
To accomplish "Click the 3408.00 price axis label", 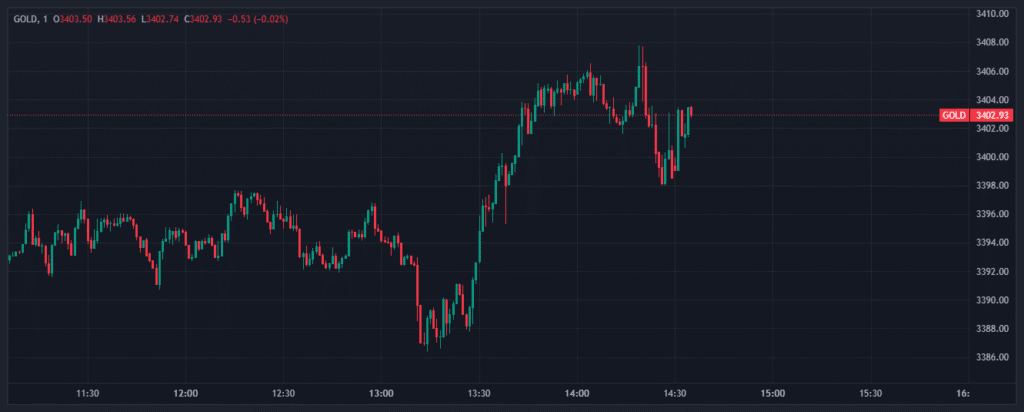I will 992,42.
